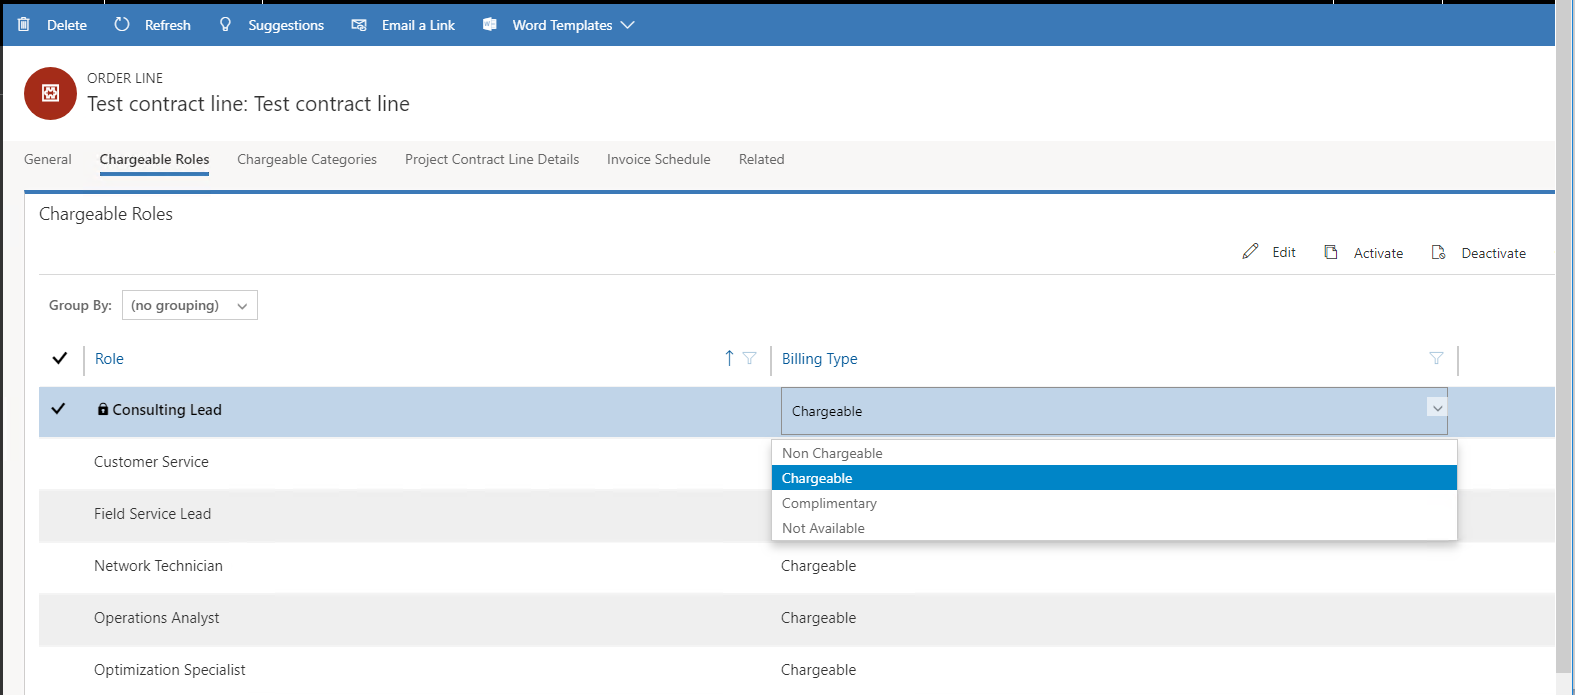Click the Email a Link envelope icon
Viewport: 1575px width, 695px height.
[x=359, y=25]
